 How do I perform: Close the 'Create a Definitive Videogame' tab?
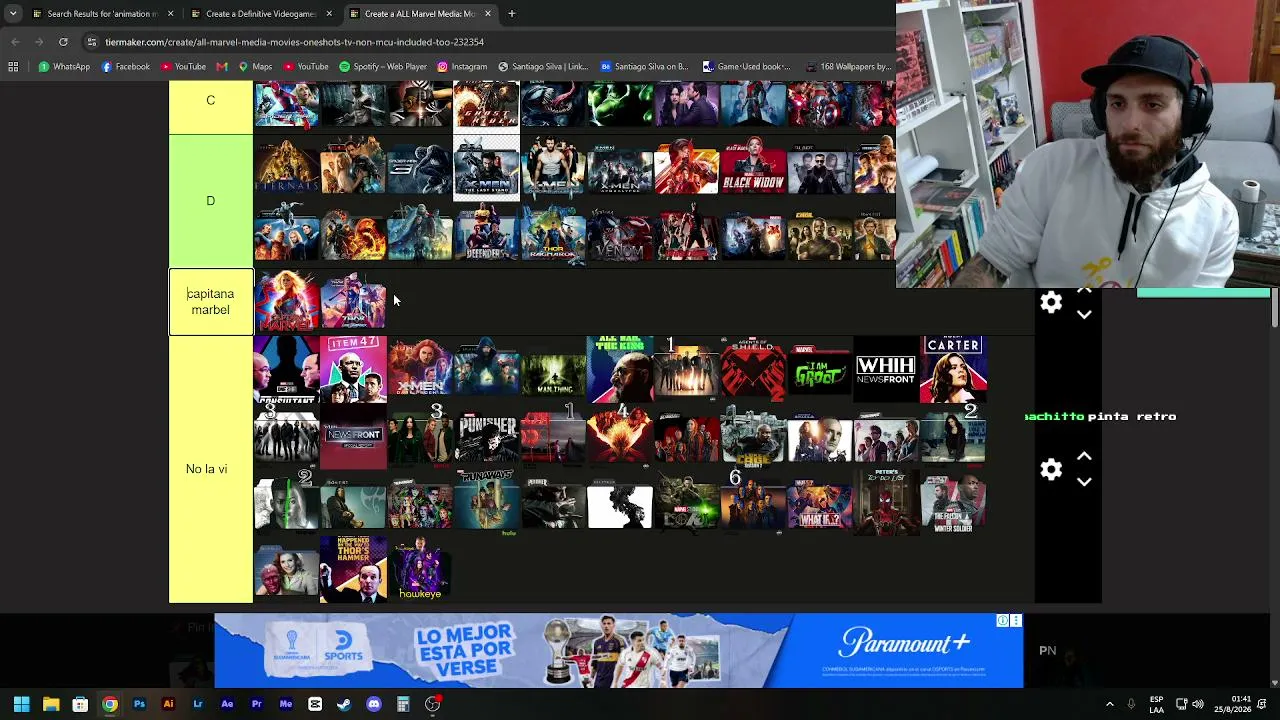point(330,14)
